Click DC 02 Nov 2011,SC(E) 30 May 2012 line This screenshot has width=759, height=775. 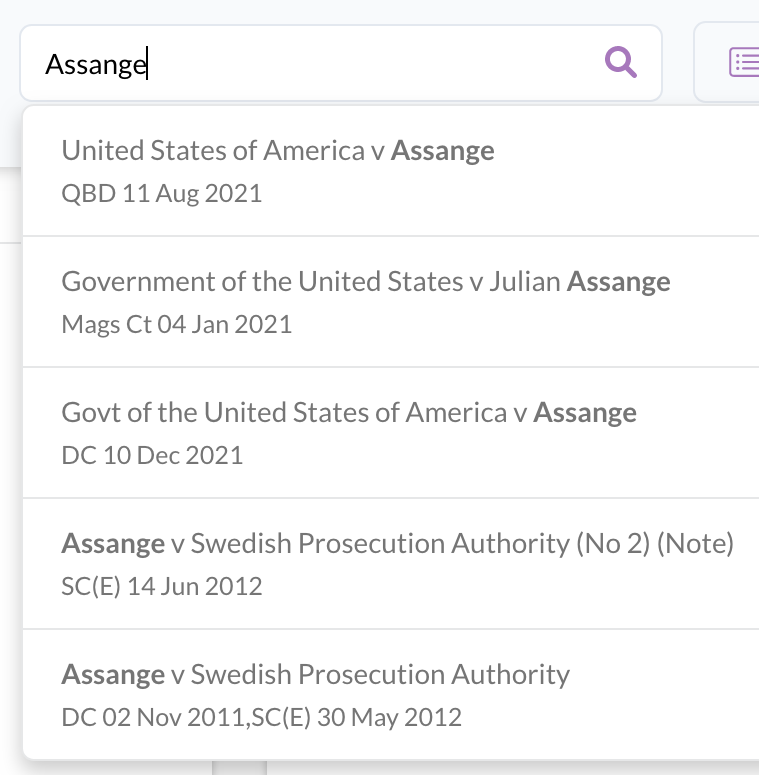pos(262,717)
